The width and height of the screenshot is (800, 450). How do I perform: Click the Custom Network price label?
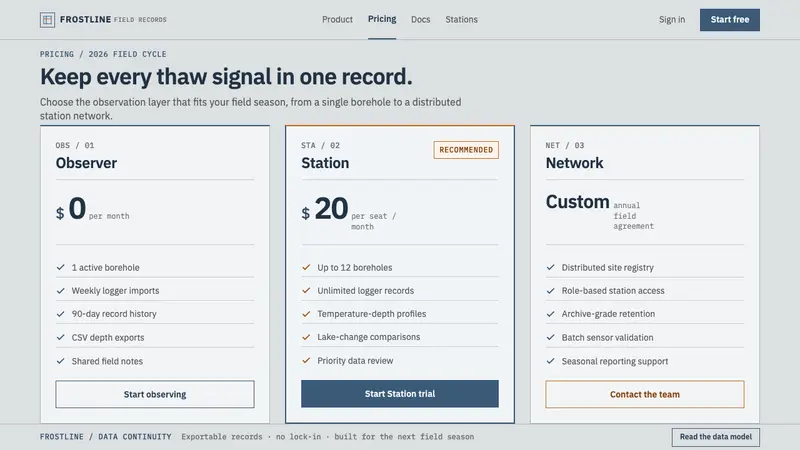[578, 202]
